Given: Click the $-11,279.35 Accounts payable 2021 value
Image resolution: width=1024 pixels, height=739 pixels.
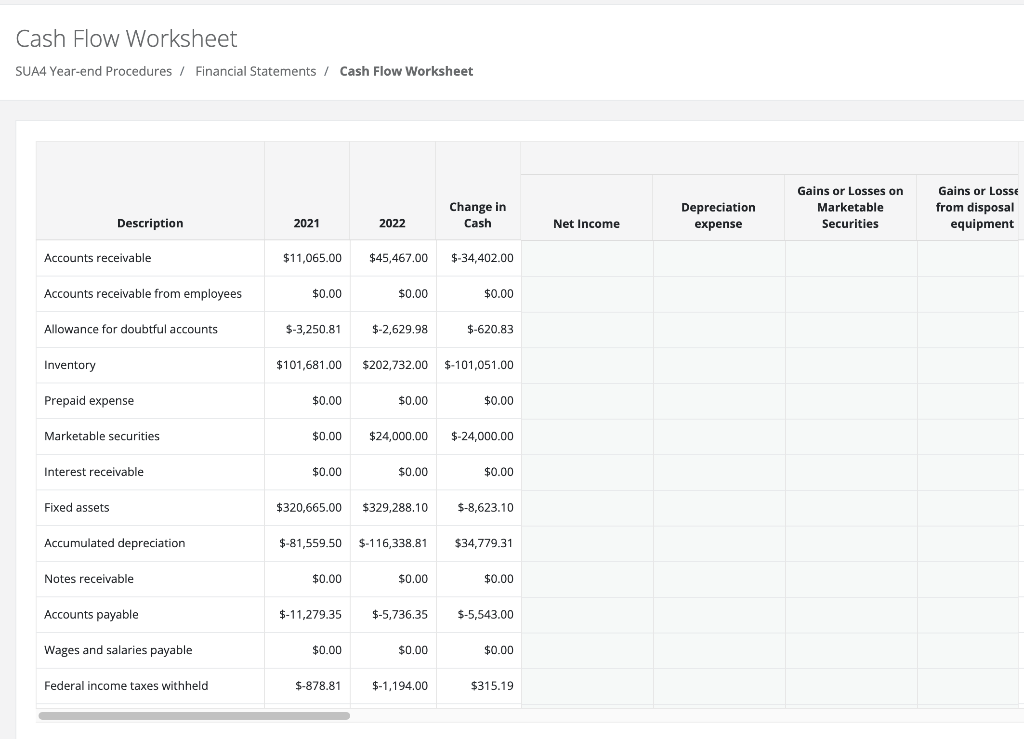Looking at the screenshot, I should 310,614.
